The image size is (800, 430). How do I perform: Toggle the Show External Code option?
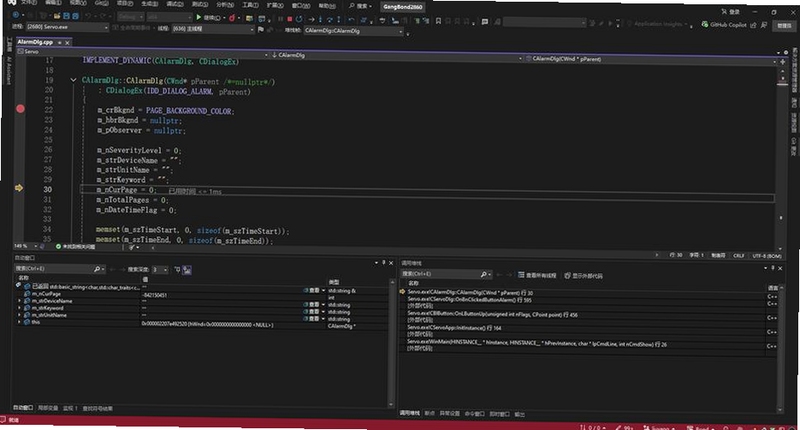583,276
